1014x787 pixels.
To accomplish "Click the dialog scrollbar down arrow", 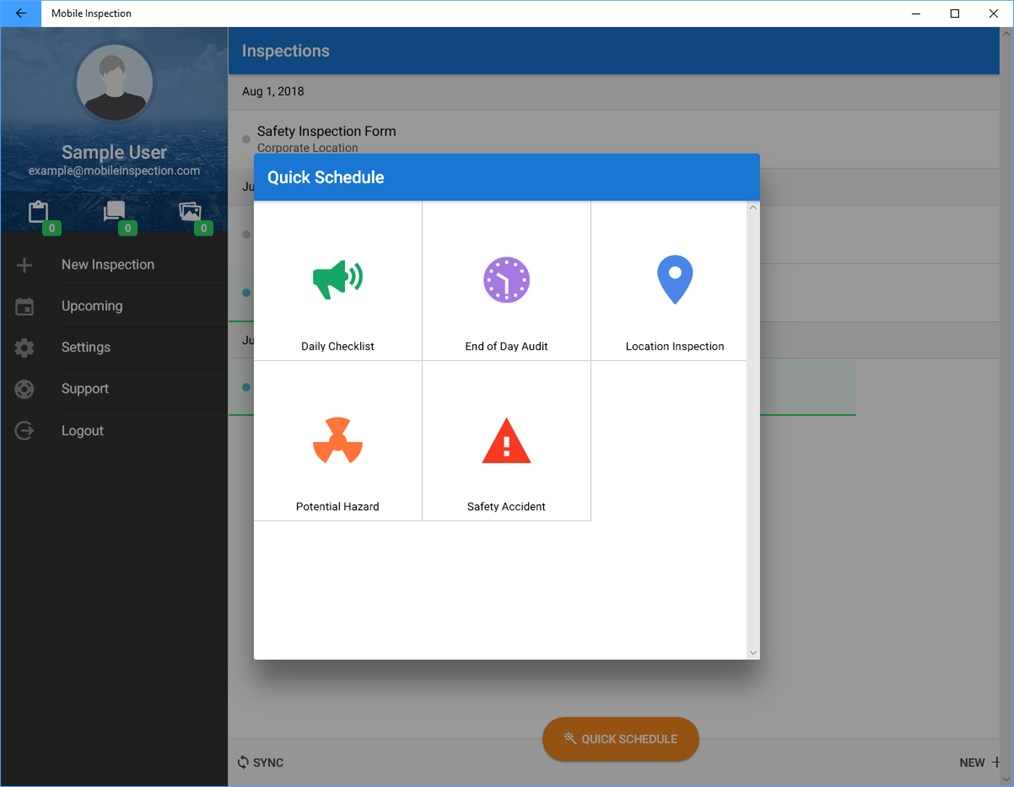I will (753, 651).
